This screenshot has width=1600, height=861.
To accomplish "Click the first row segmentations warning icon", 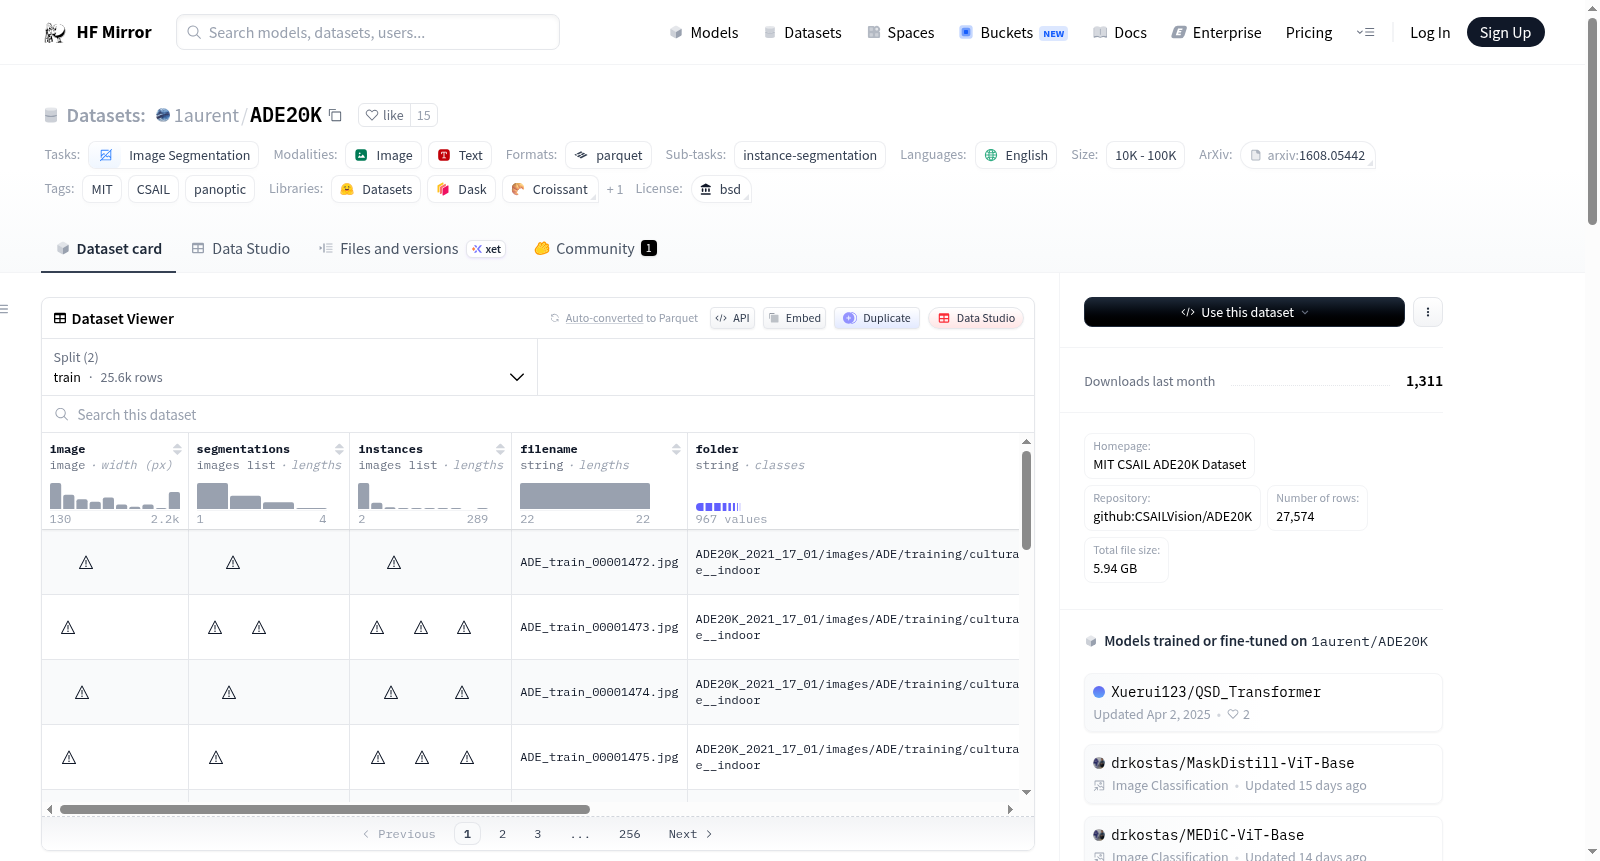I will (233, 563).
